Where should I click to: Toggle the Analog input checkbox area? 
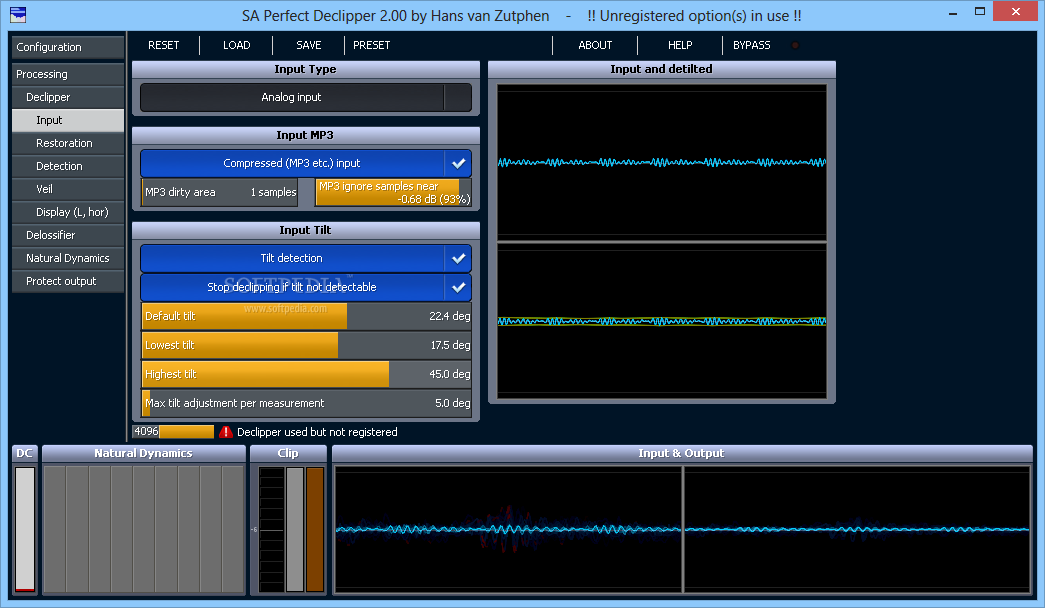(x=458, y=97)
